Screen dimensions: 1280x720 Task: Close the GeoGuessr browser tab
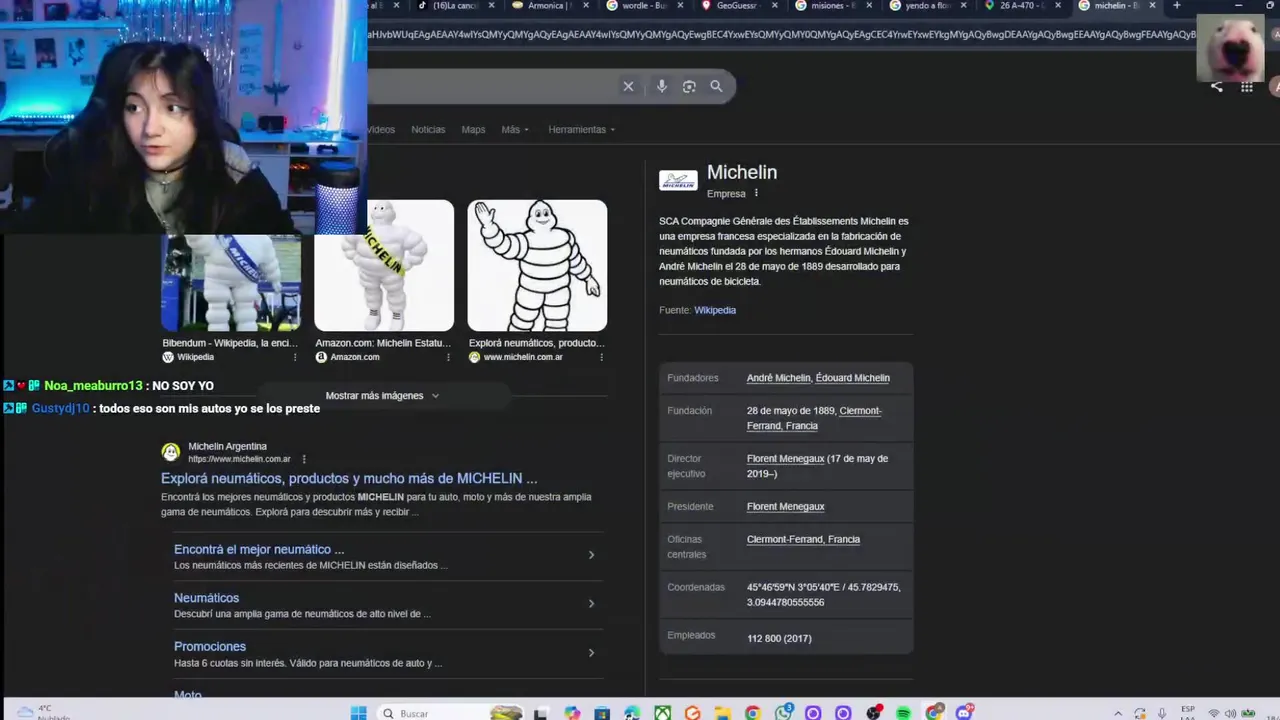coord(774,5)
